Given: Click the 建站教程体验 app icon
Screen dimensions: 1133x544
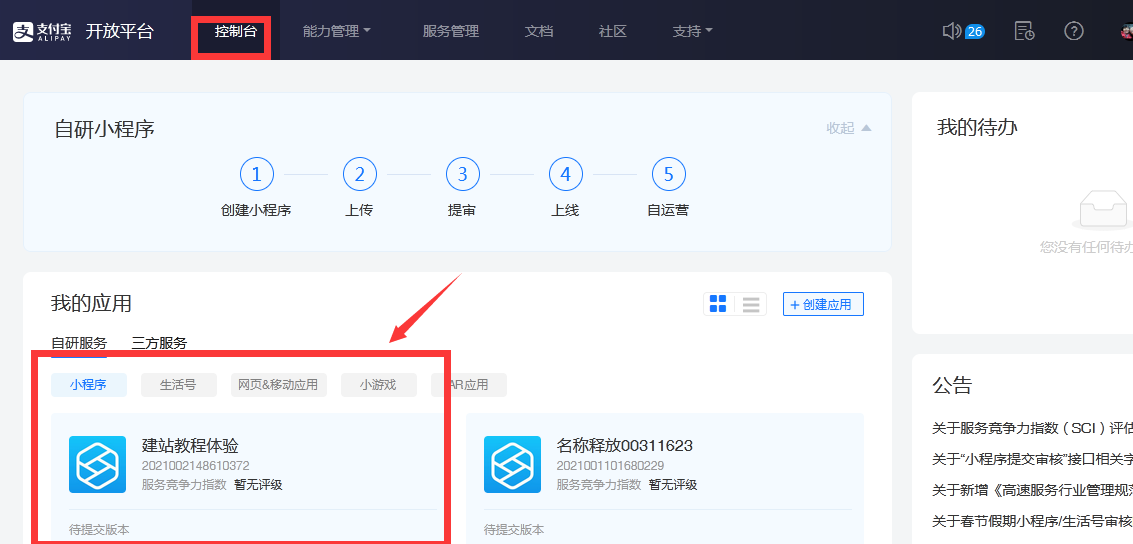Looking at the screenshot, I should (x=97, y=464).
